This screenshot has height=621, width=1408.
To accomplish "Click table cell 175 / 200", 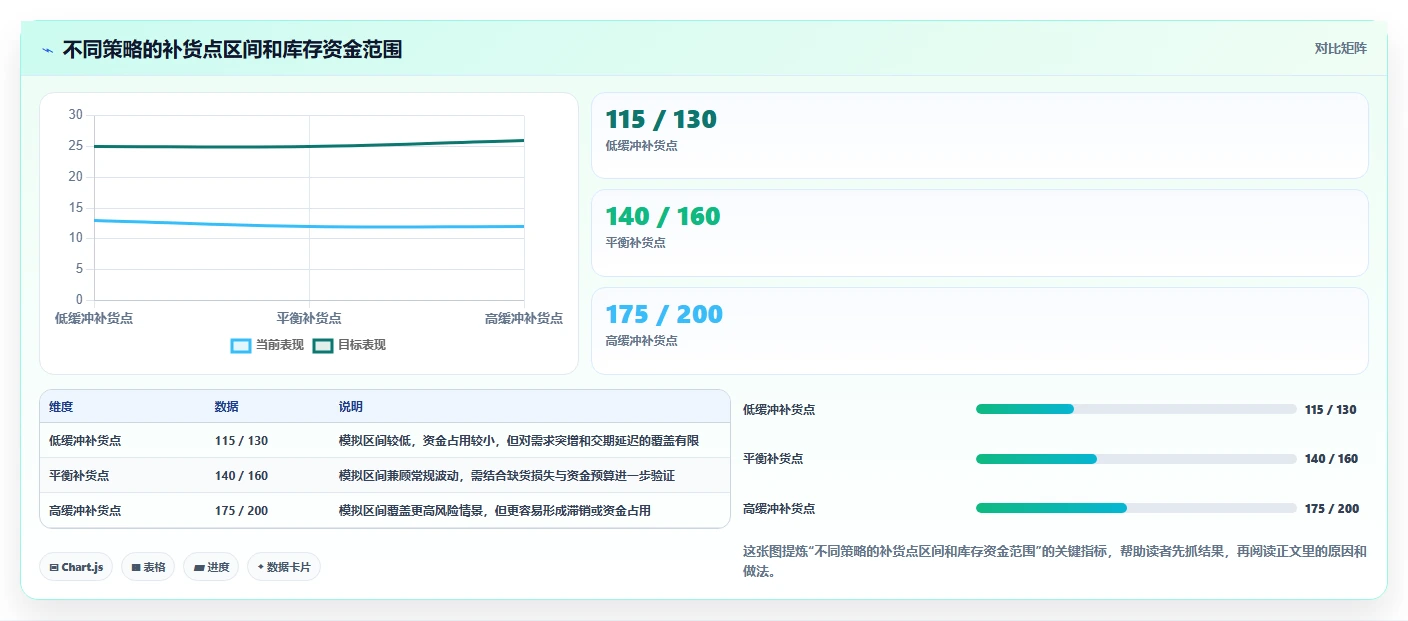I will click(x=241, y=510).
